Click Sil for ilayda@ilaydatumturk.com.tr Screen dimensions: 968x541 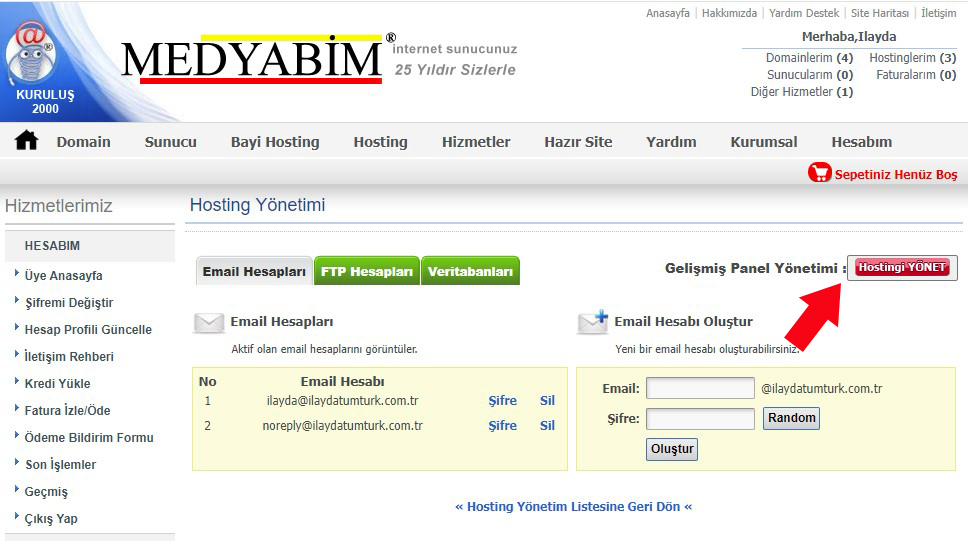[547, 400]
